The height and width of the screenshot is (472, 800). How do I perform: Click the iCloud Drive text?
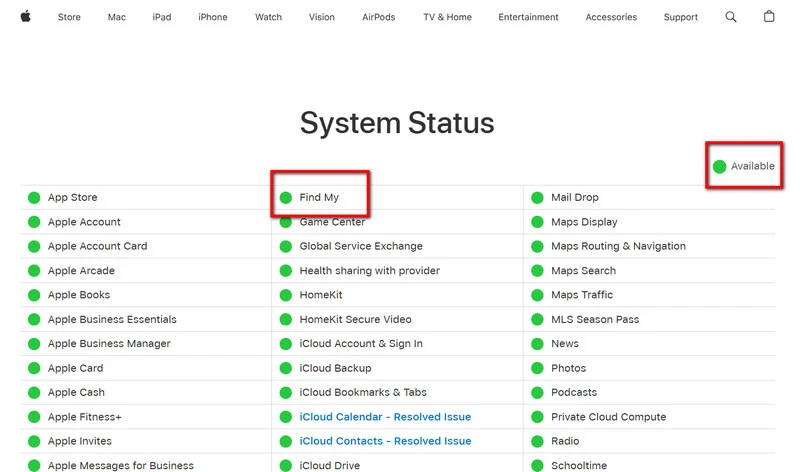click(x=330, y=465)
